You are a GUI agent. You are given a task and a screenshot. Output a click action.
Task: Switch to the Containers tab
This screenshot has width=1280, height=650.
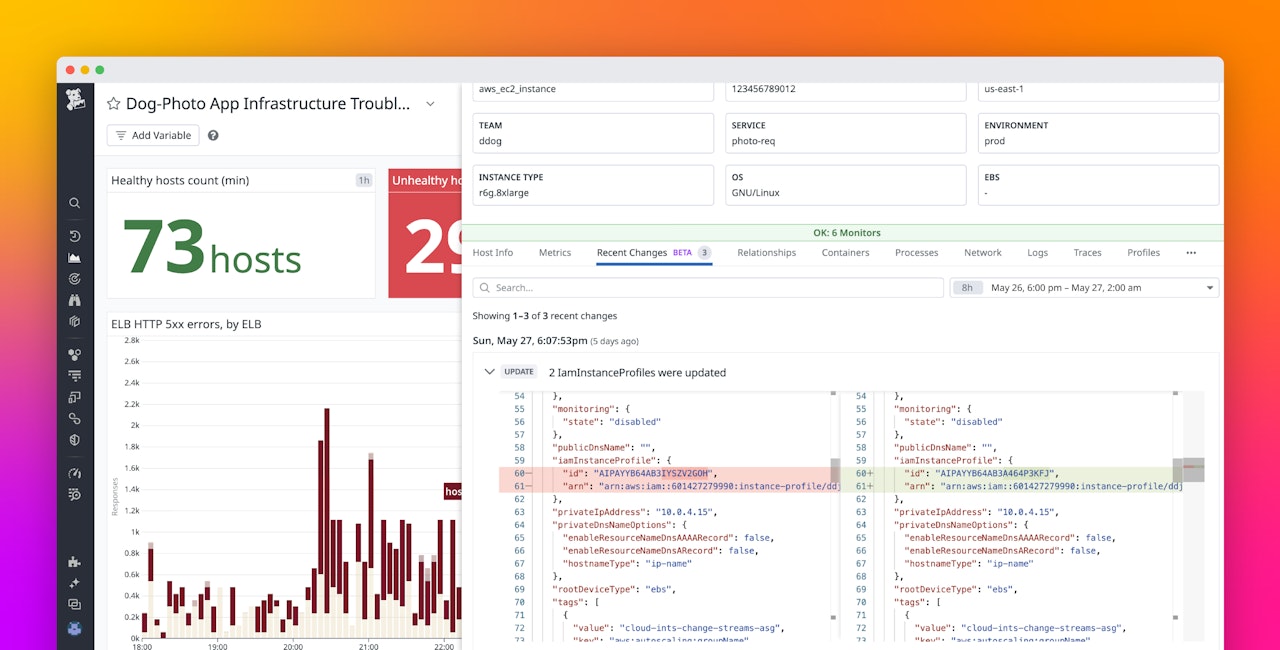845,252
